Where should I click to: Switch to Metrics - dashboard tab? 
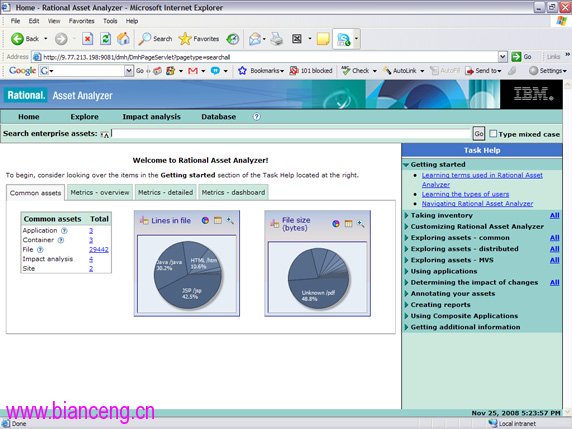tap(233, 193)
